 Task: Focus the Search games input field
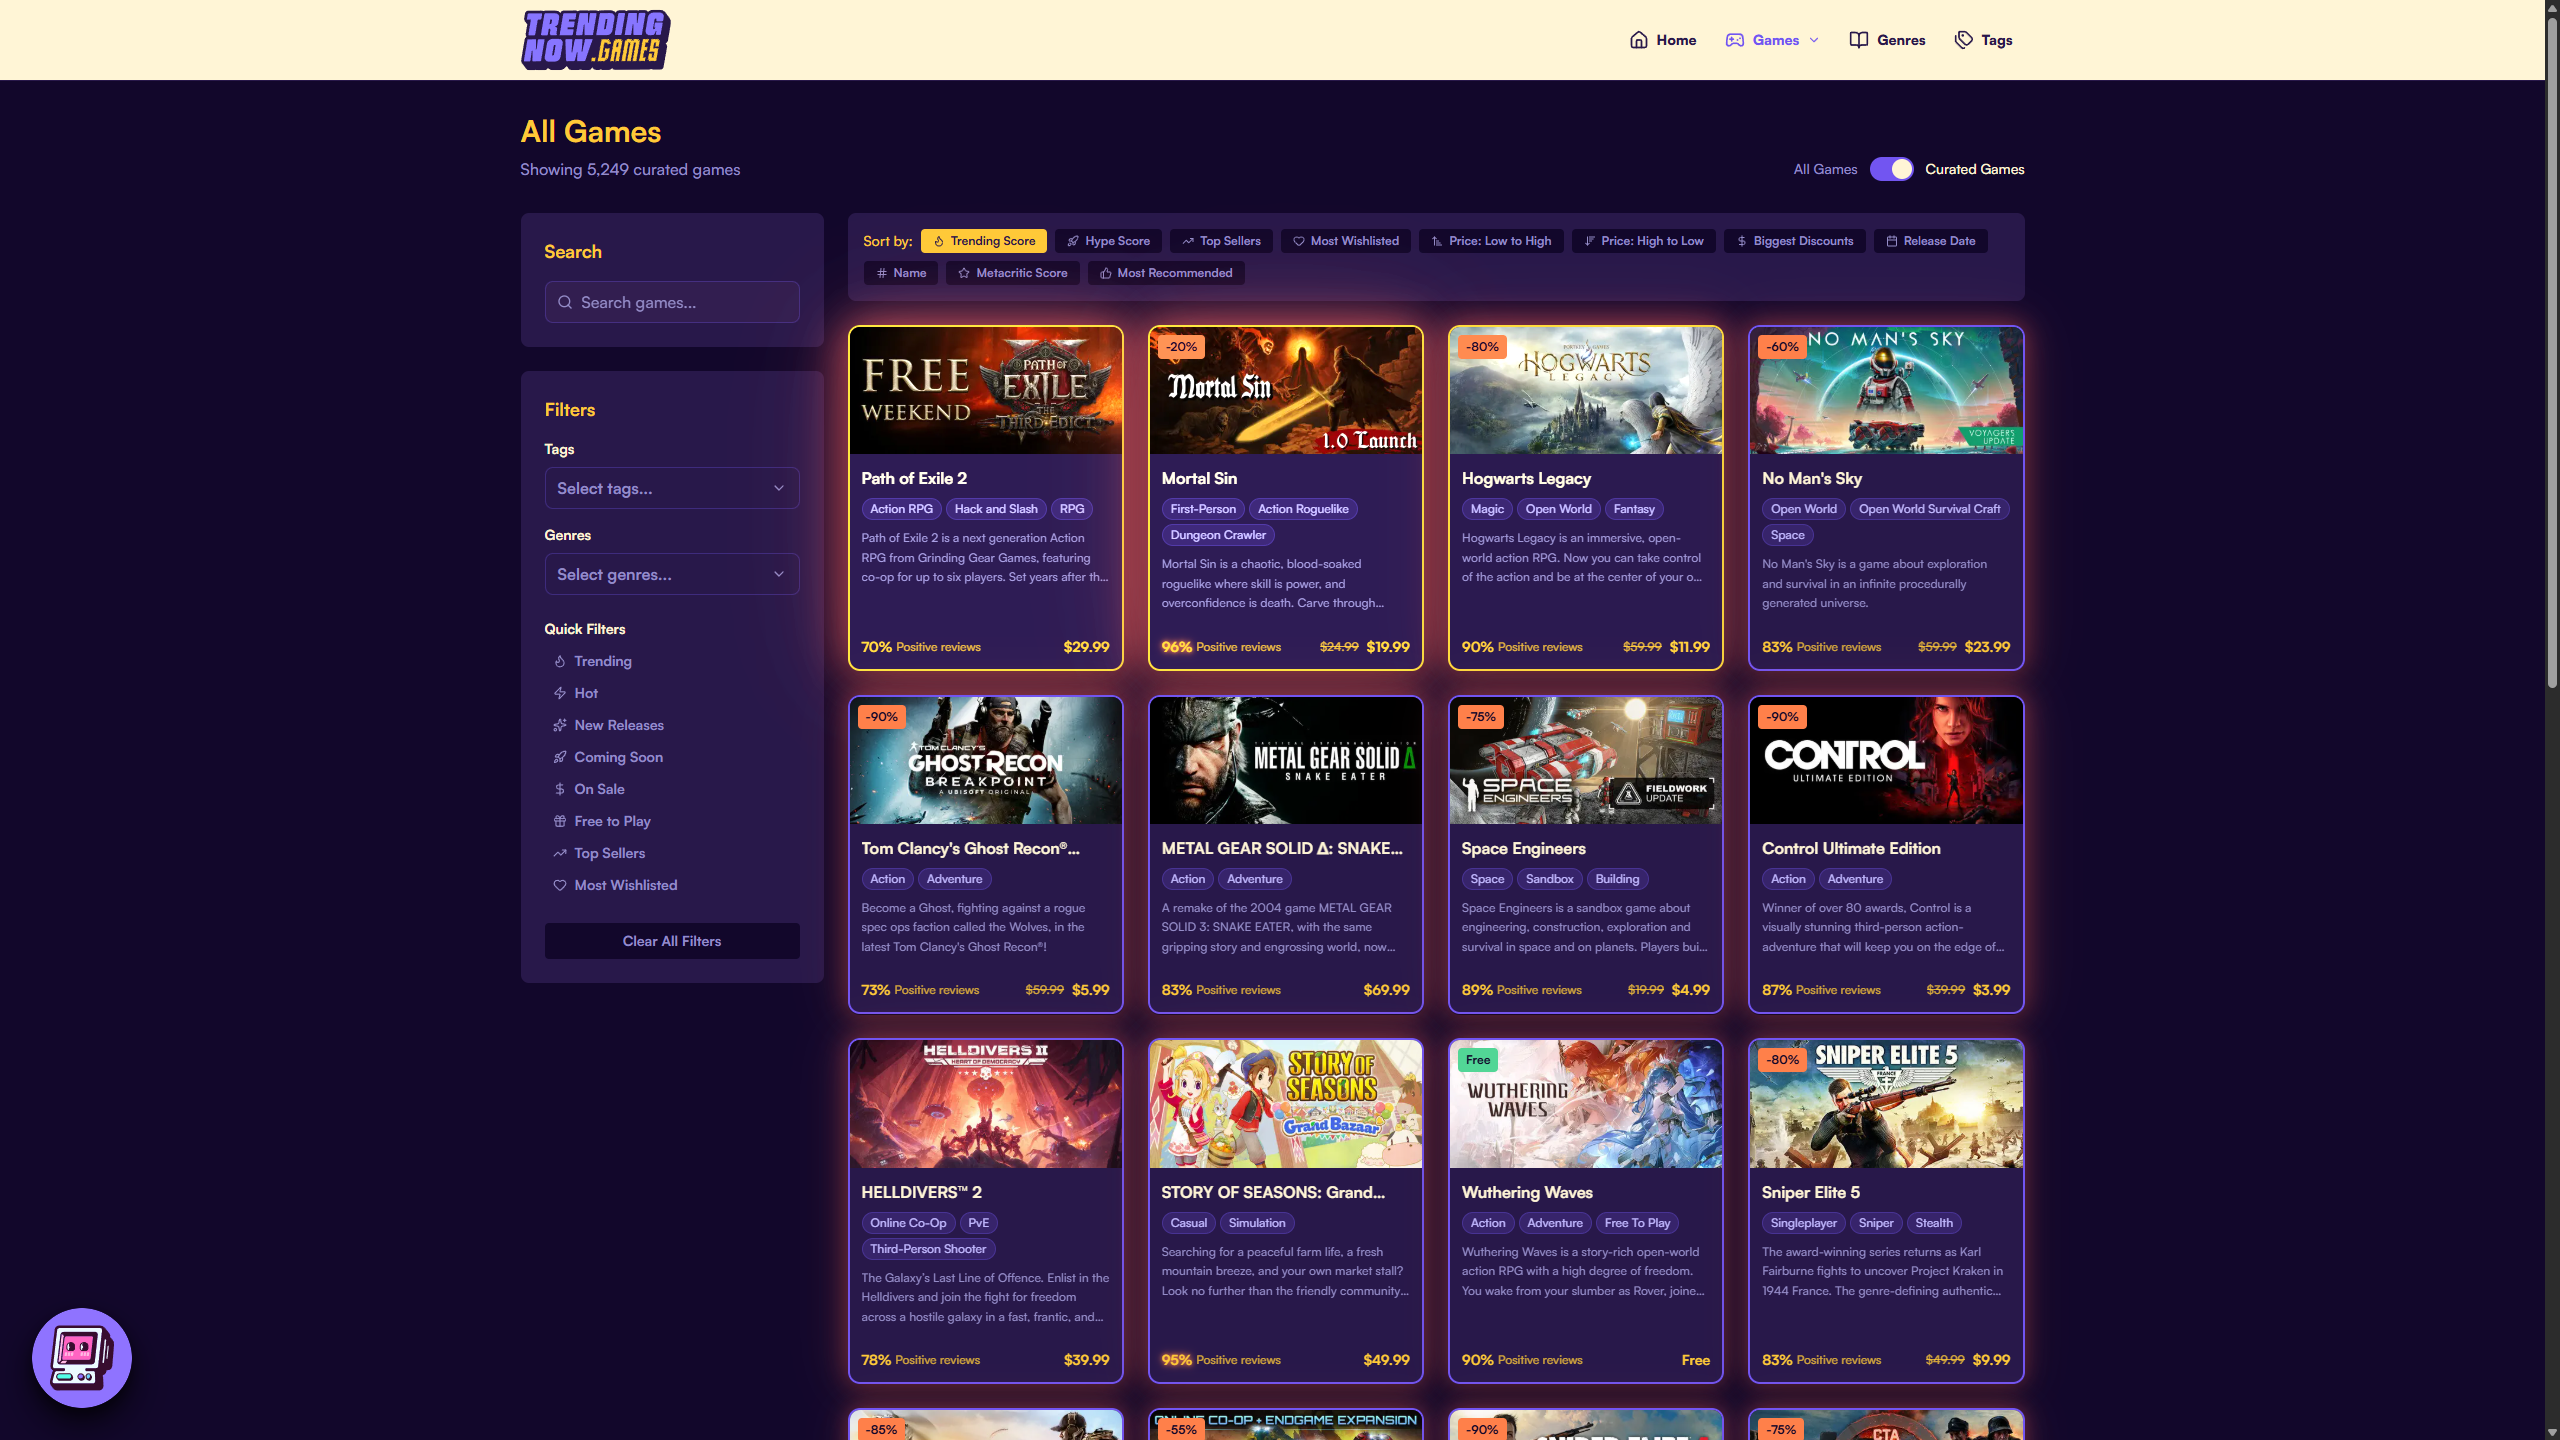click(x=672, y=302)
